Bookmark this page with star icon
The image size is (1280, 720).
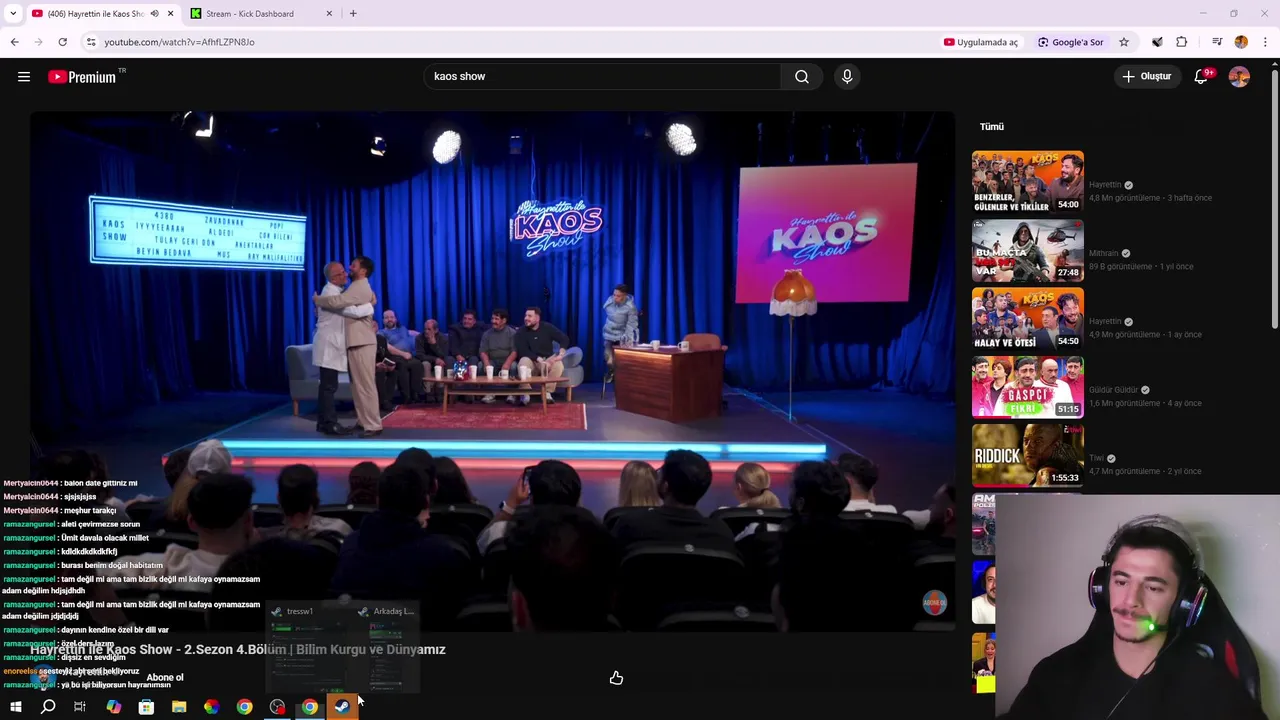[x=1124, y=42]
